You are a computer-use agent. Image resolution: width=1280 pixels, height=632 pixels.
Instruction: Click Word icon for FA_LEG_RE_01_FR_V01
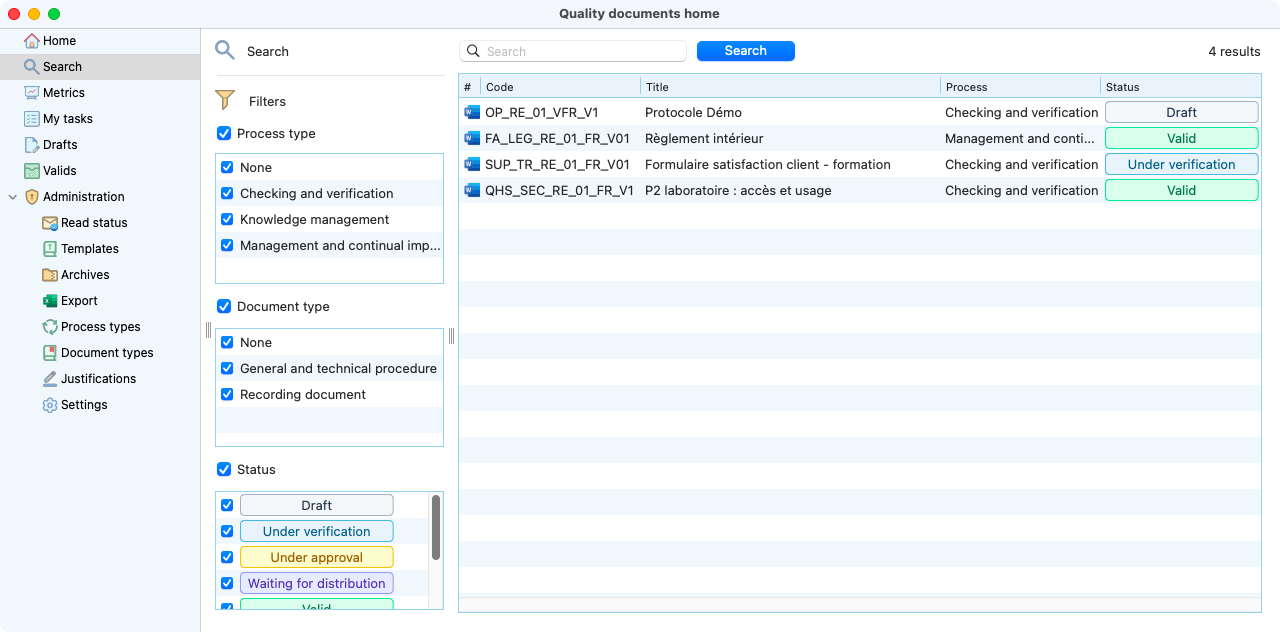[472, 139]
